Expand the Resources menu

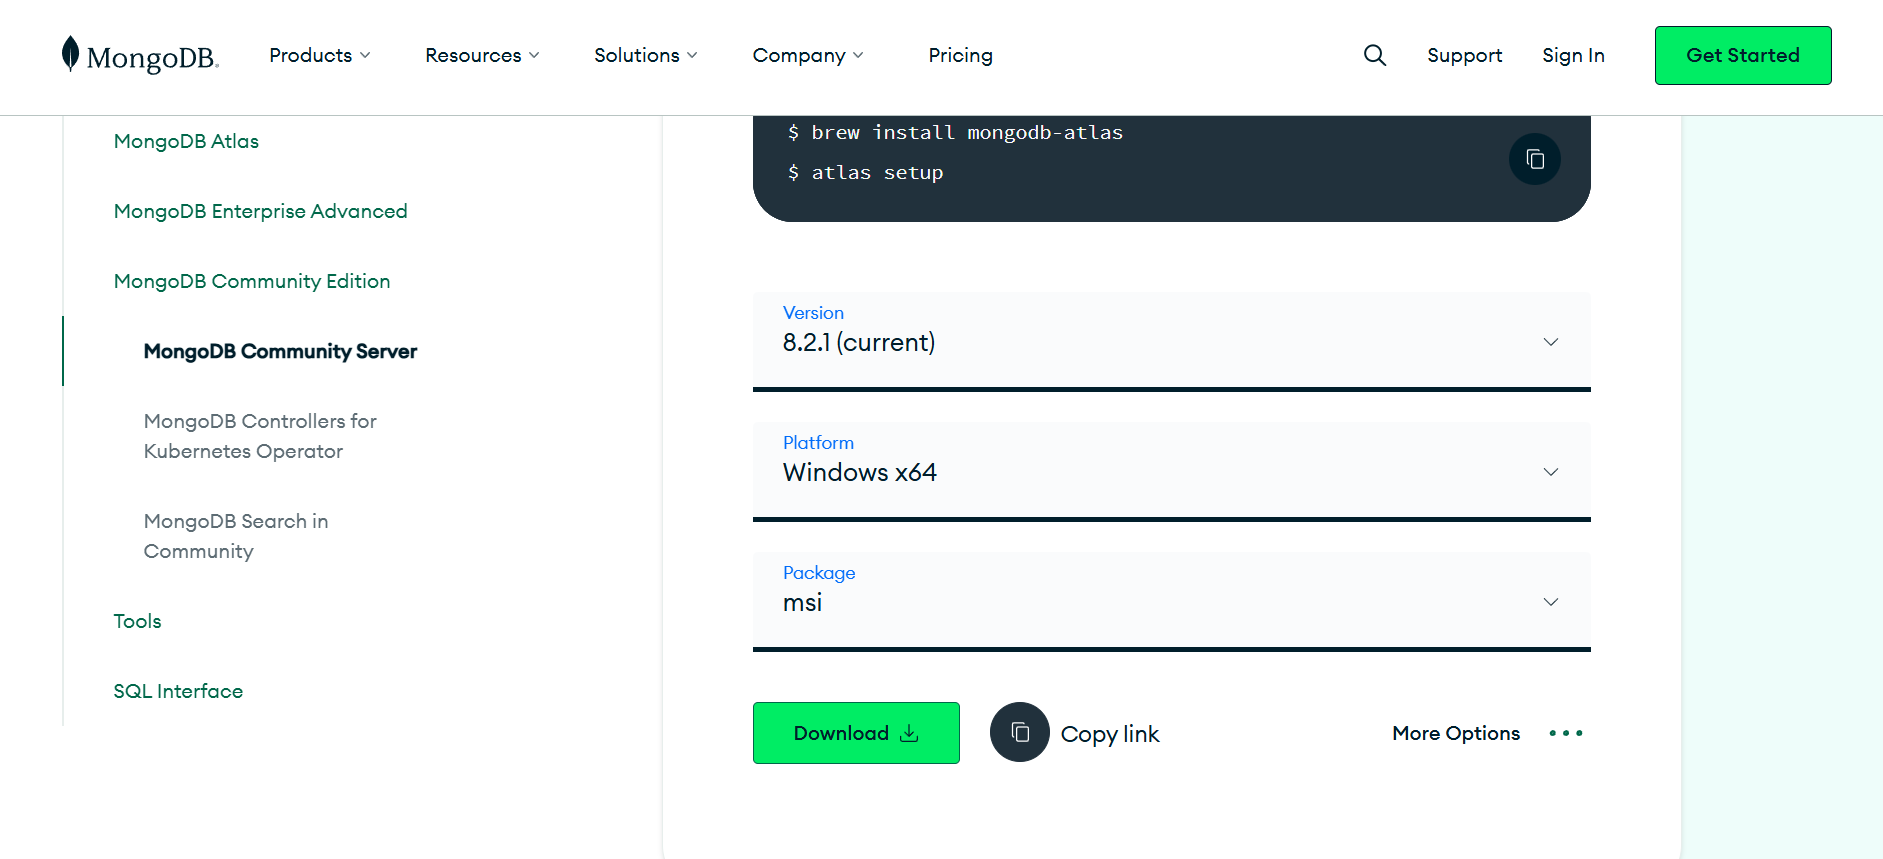482,55
